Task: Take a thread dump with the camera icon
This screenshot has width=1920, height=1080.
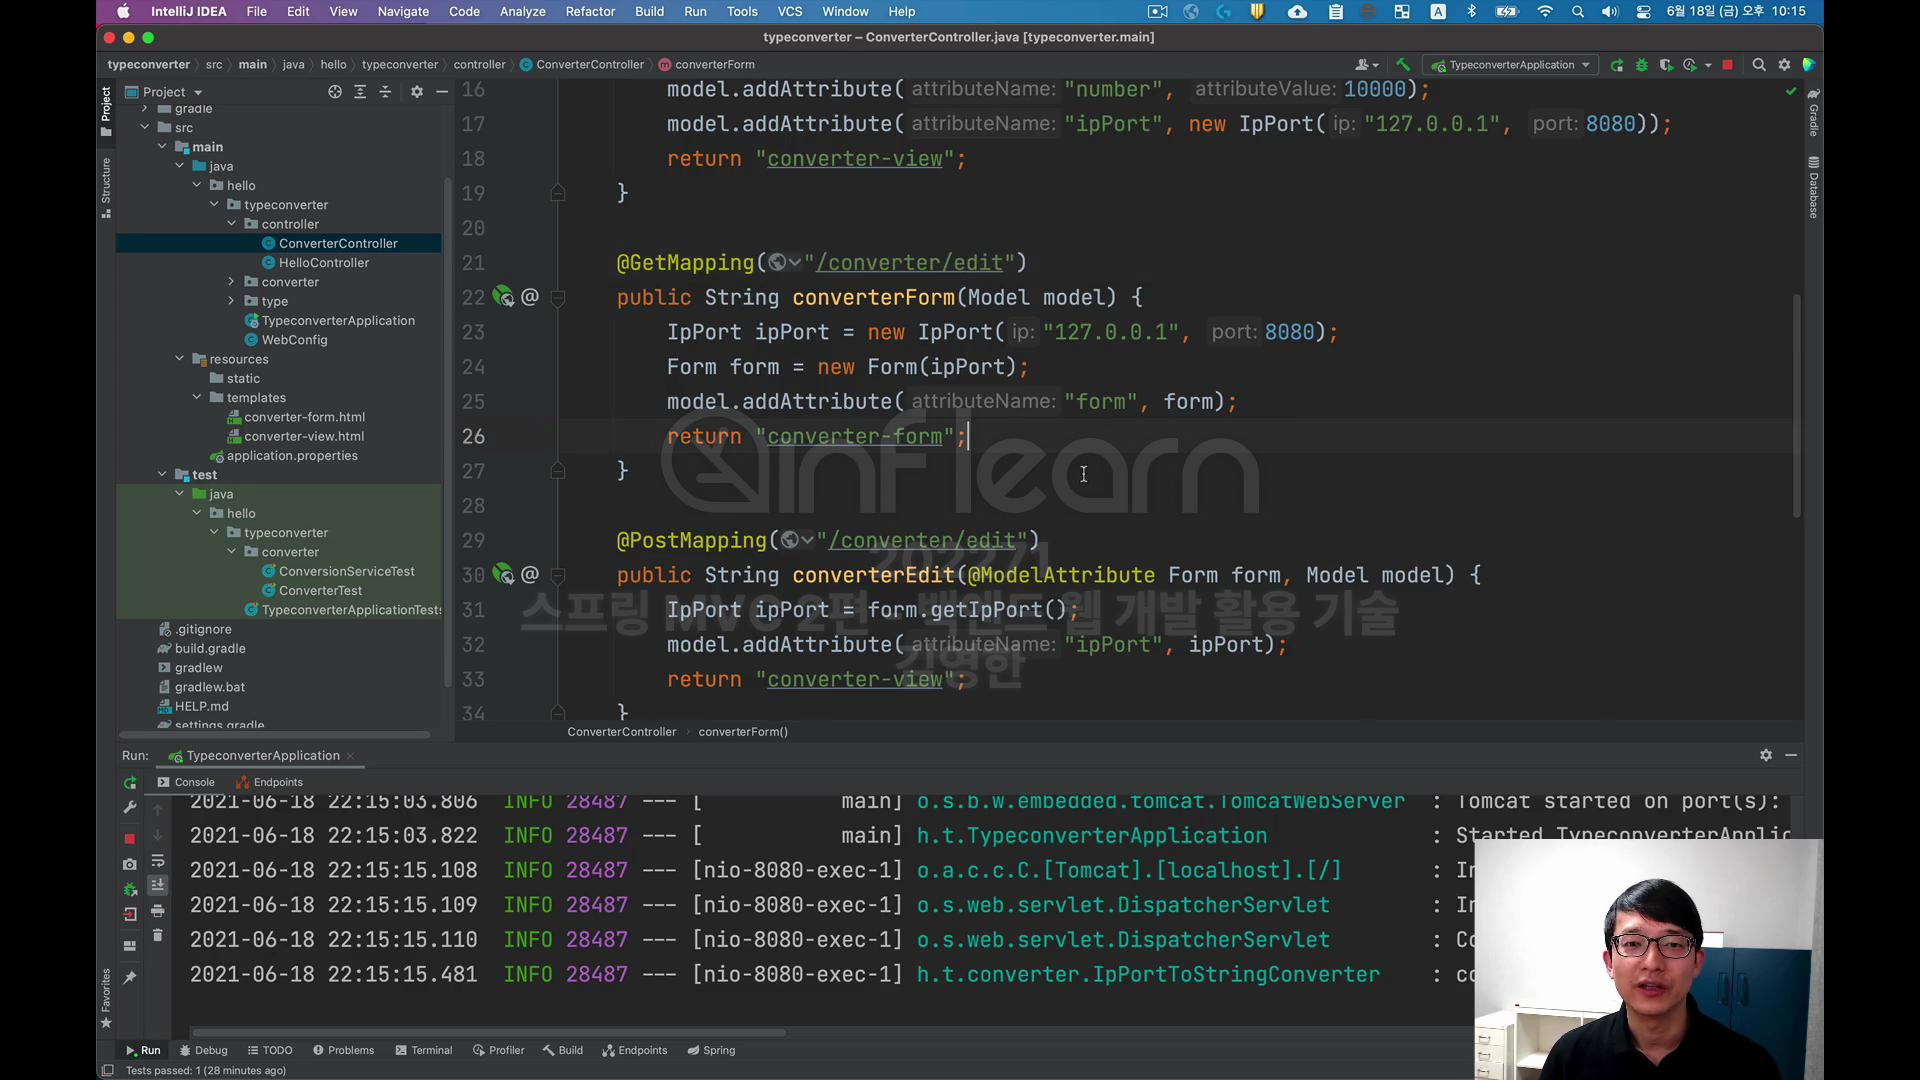Action: pyautogui.click(x=130, y=864)
